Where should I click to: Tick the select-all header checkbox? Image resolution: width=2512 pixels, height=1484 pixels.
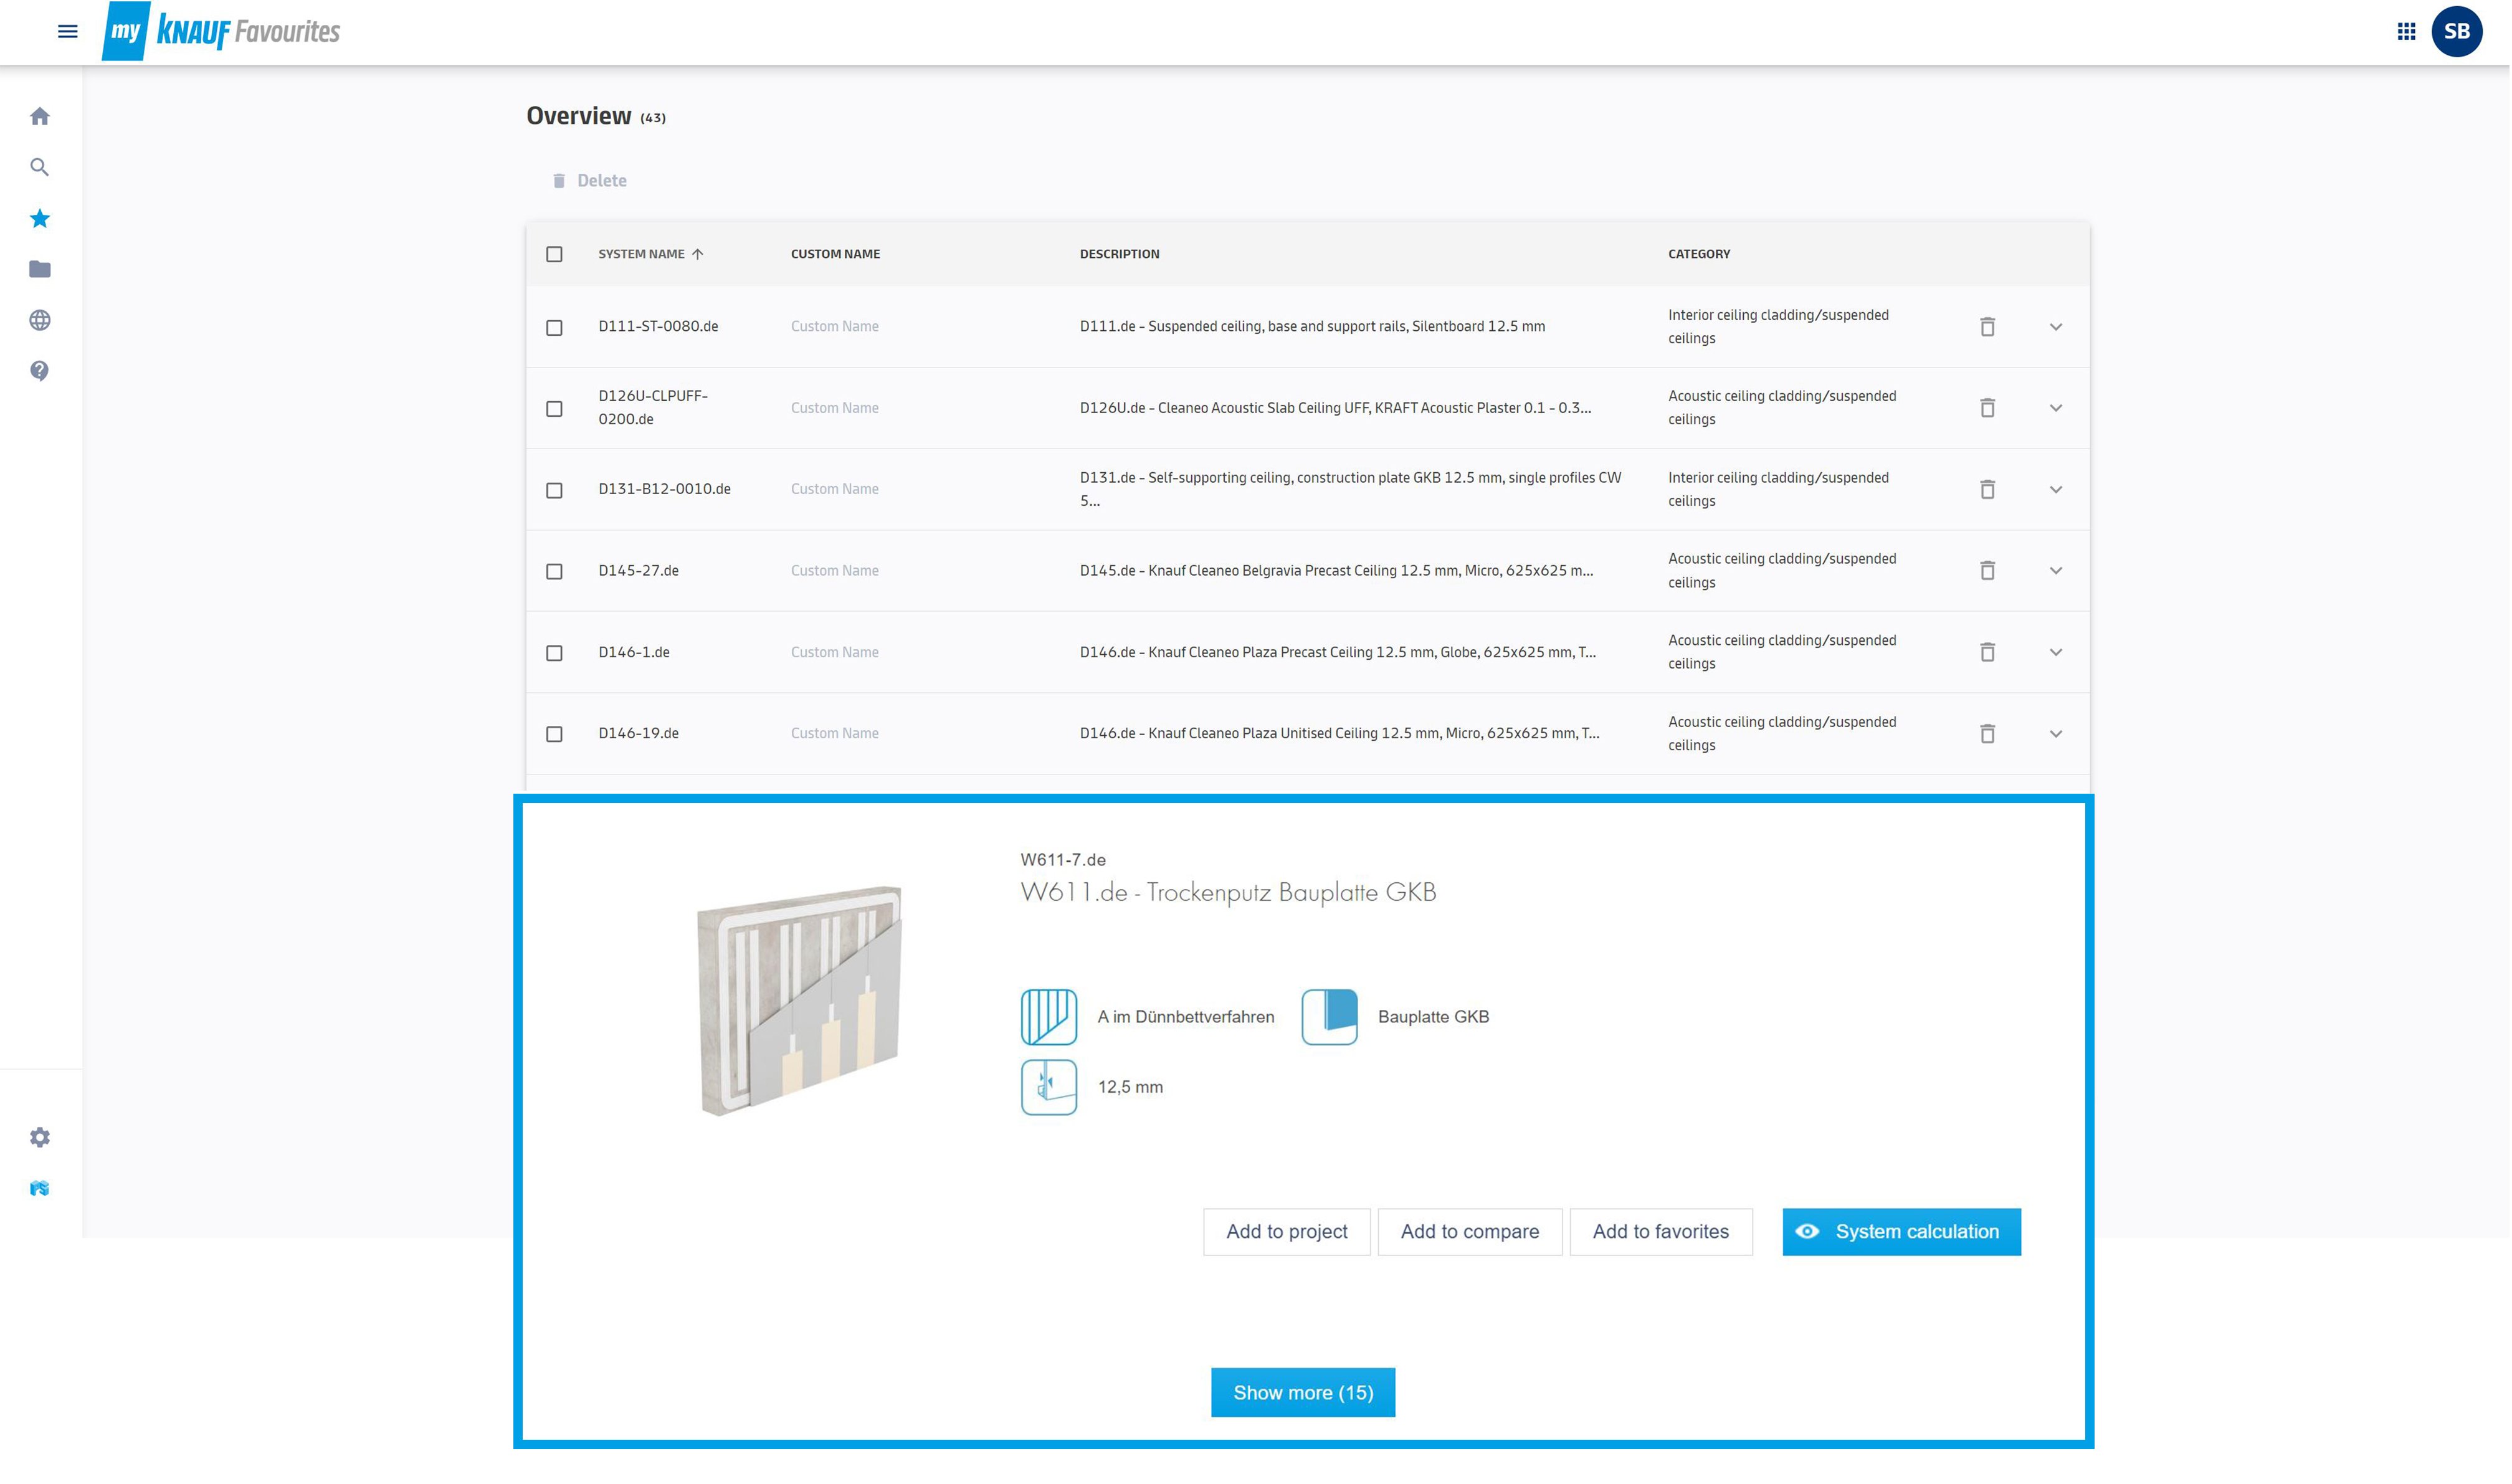(x=555, y=254)
